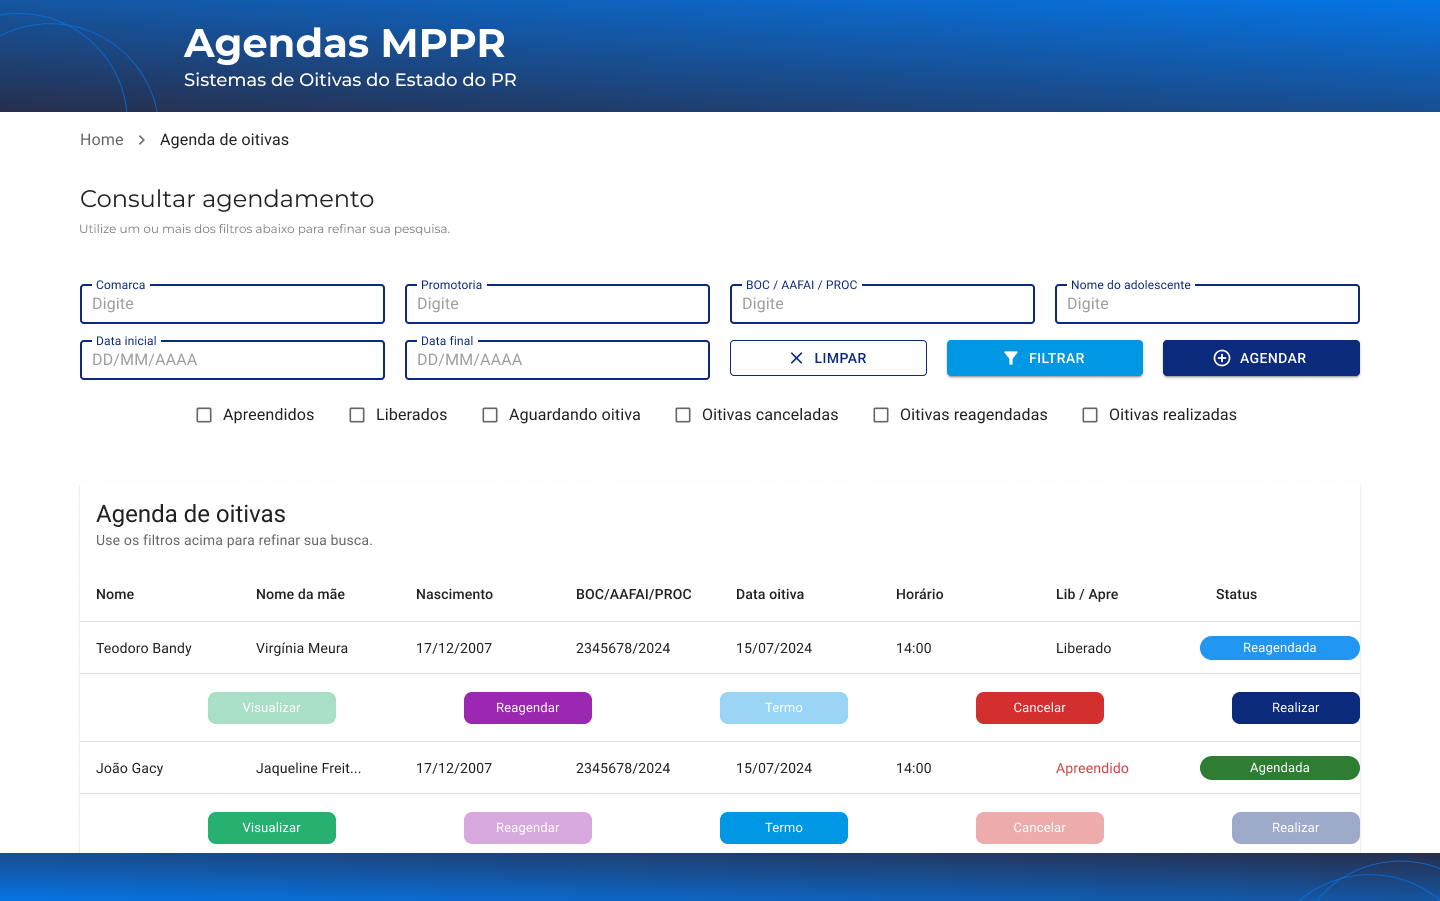Click the Agendas MPPR header title
Image resolution: width=1440 pixels, height=901 pixels.
(345, 43)
